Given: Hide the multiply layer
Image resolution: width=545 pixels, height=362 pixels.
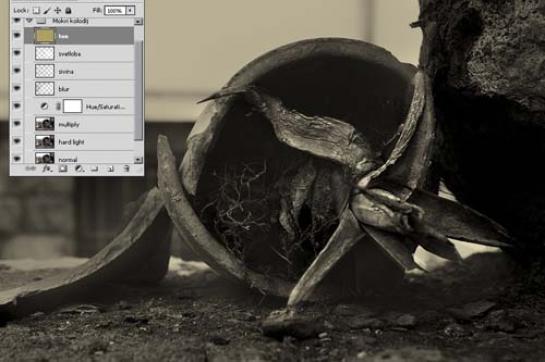Looking at the screenshot, I should [17, 124].
